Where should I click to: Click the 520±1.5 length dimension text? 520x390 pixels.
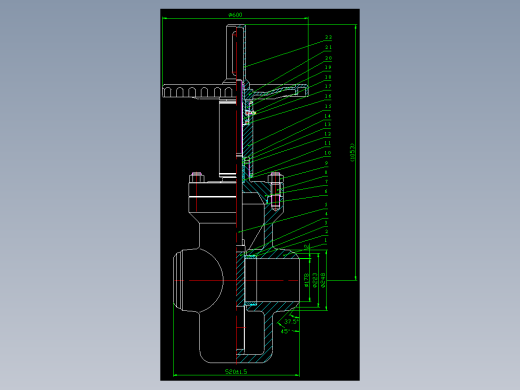pyautogui.click(x=236, y=371)
